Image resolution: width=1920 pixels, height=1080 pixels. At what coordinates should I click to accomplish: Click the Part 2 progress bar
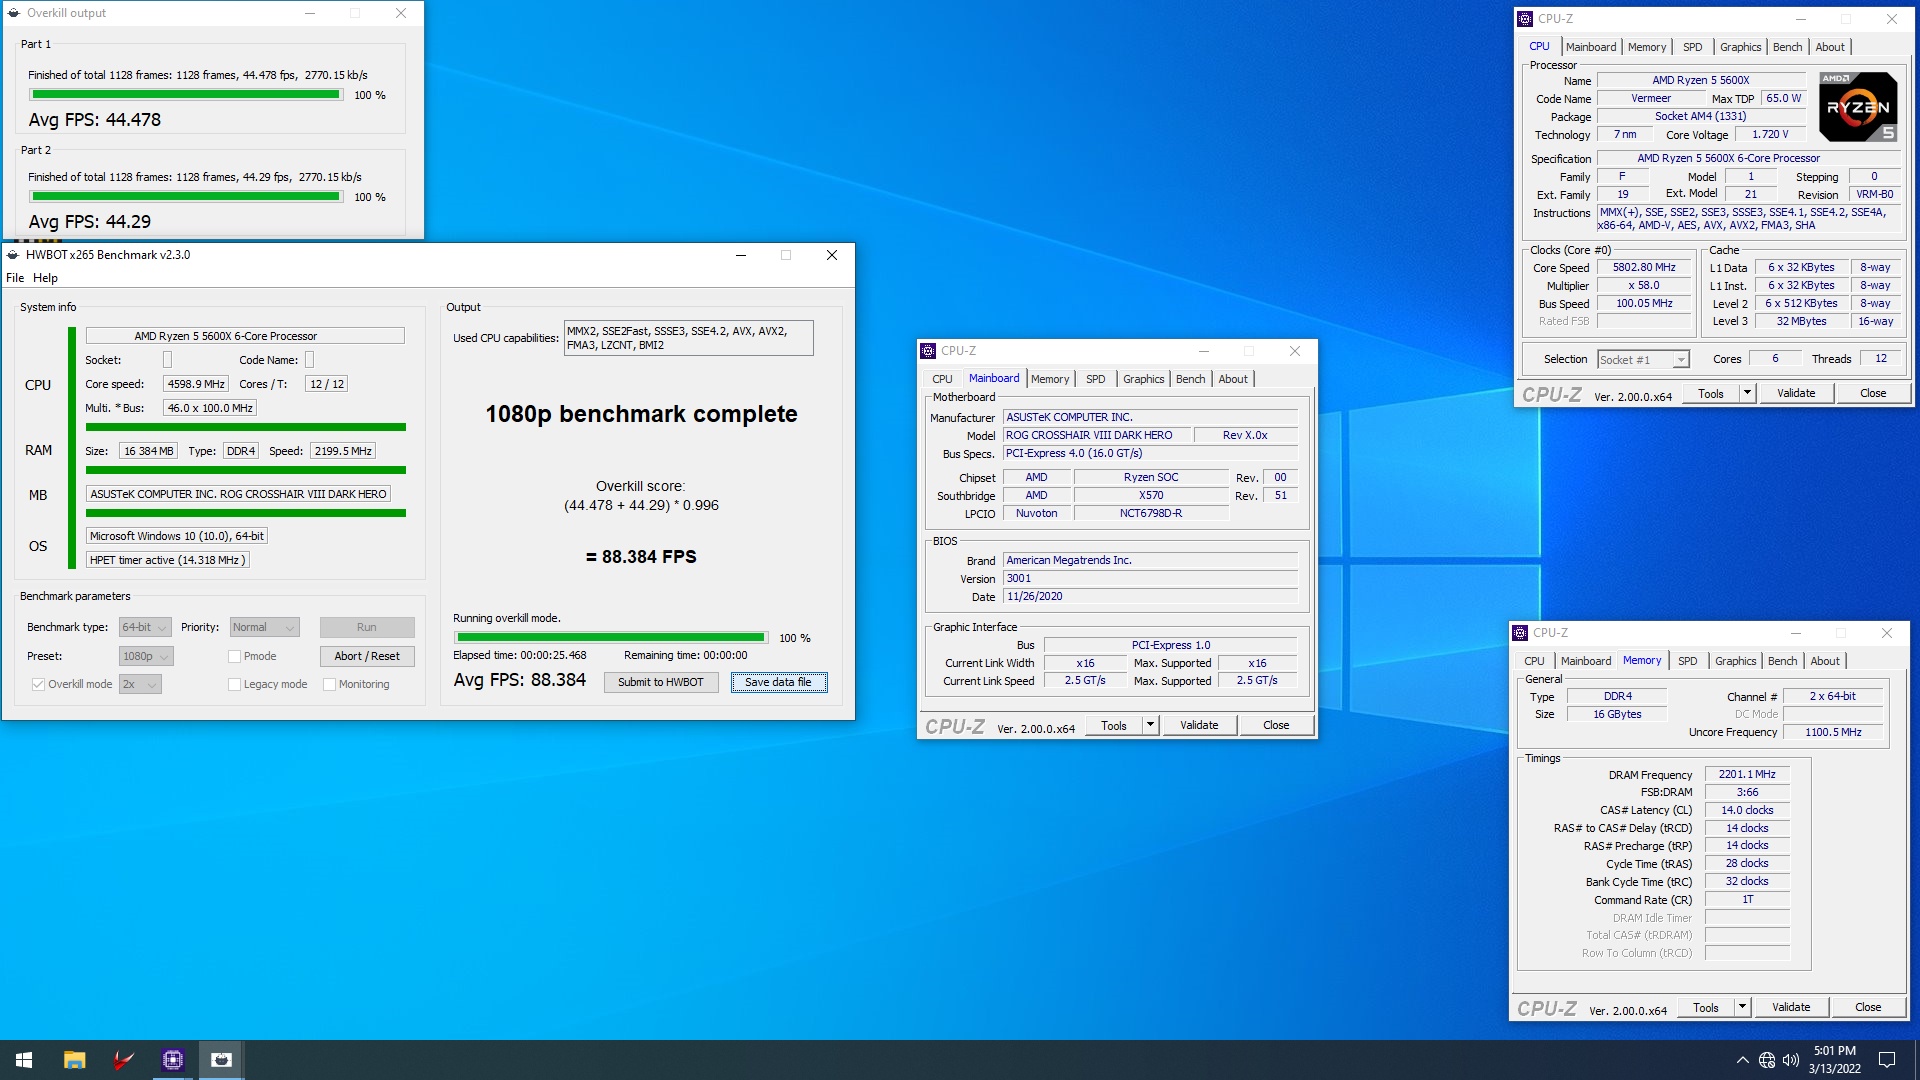click(x=186, y=197)
